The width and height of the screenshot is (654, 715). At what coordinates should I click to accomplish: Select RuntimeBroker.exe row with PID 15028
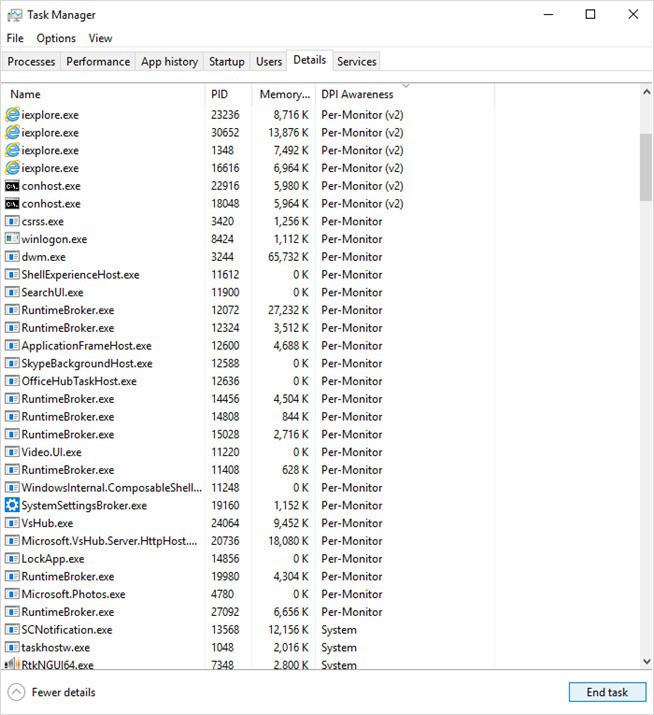point(249,435)
